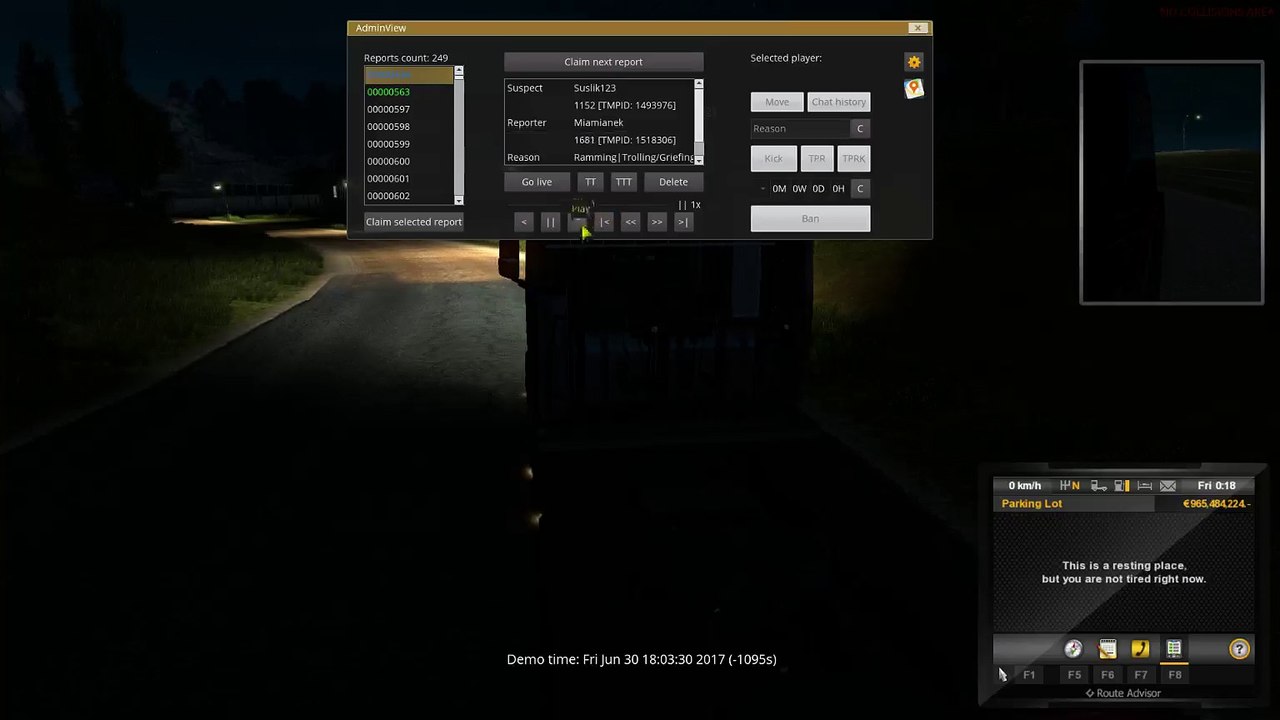
Task: Click the F5 key label in Route Advisor
Action: coord(1074,675)
